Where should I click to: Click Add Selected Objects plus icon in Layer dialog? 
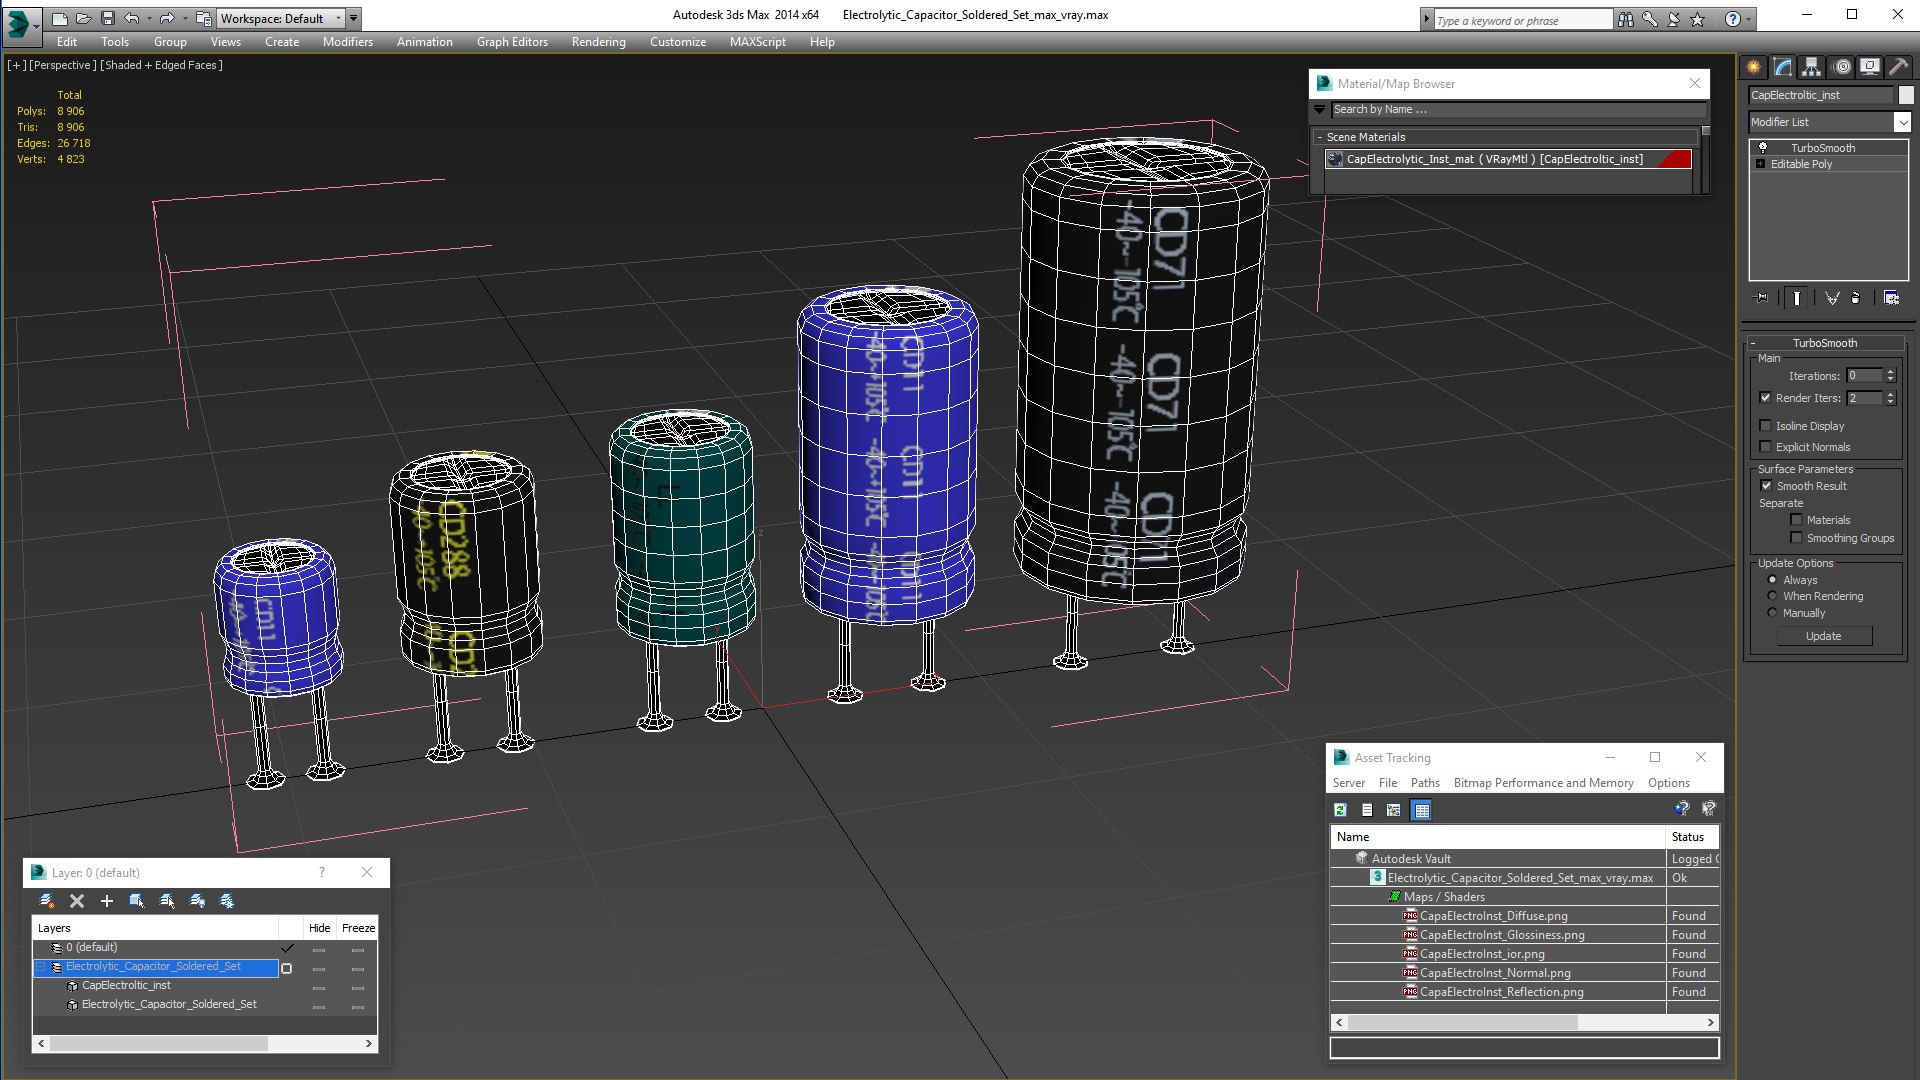click(107, 901)
